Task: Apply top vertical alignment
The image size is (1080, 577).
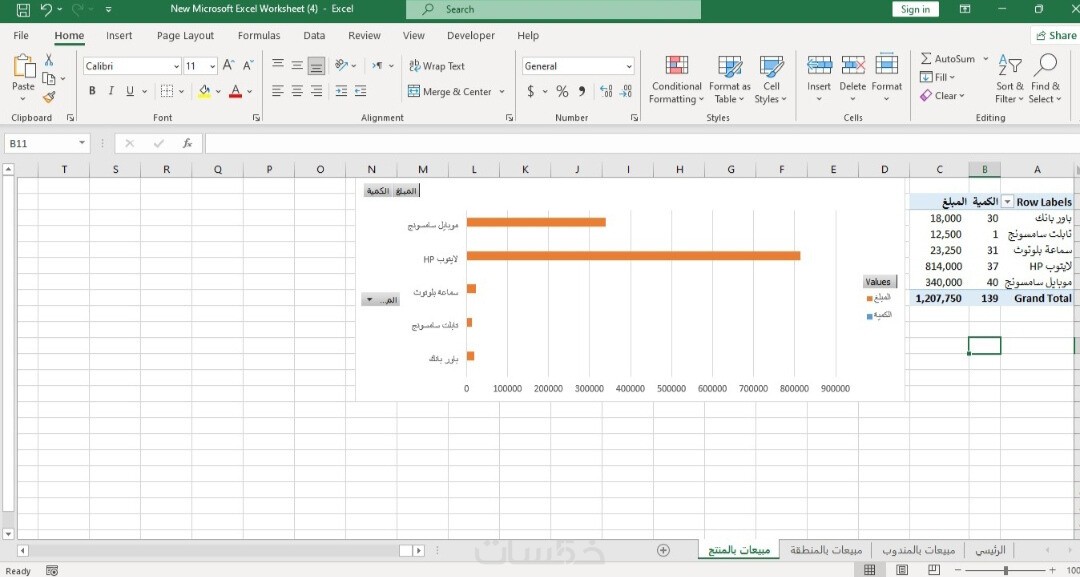Action: 278,65
